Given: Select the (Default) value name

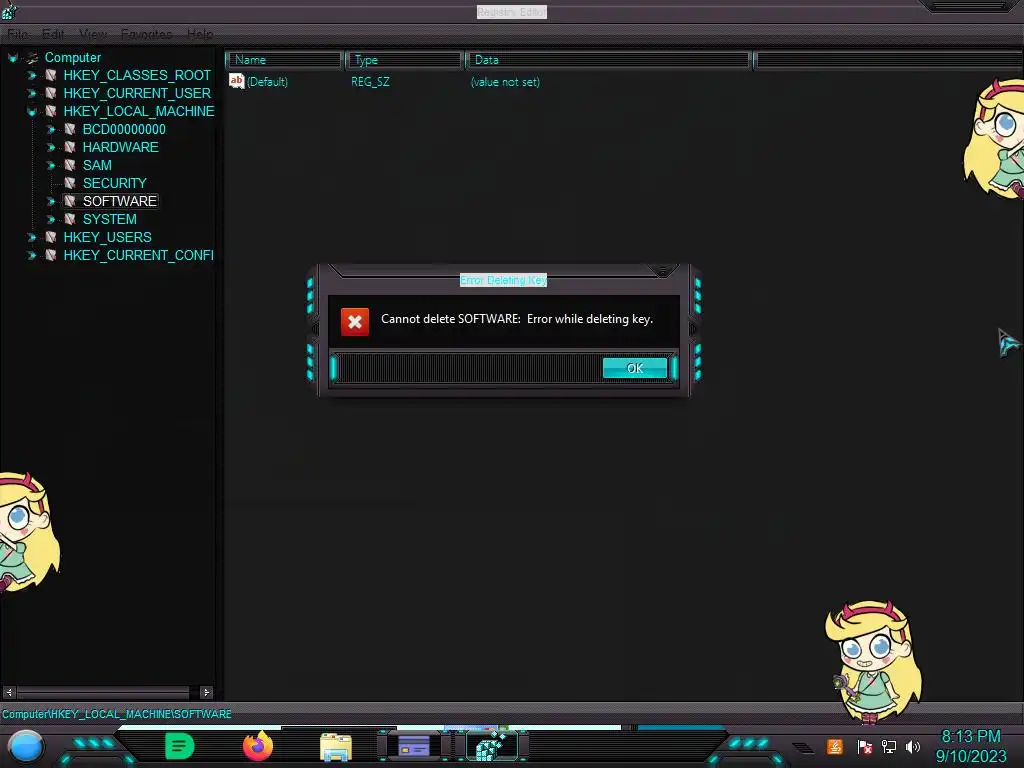Looking at the screenshot, I should (267, 82).
